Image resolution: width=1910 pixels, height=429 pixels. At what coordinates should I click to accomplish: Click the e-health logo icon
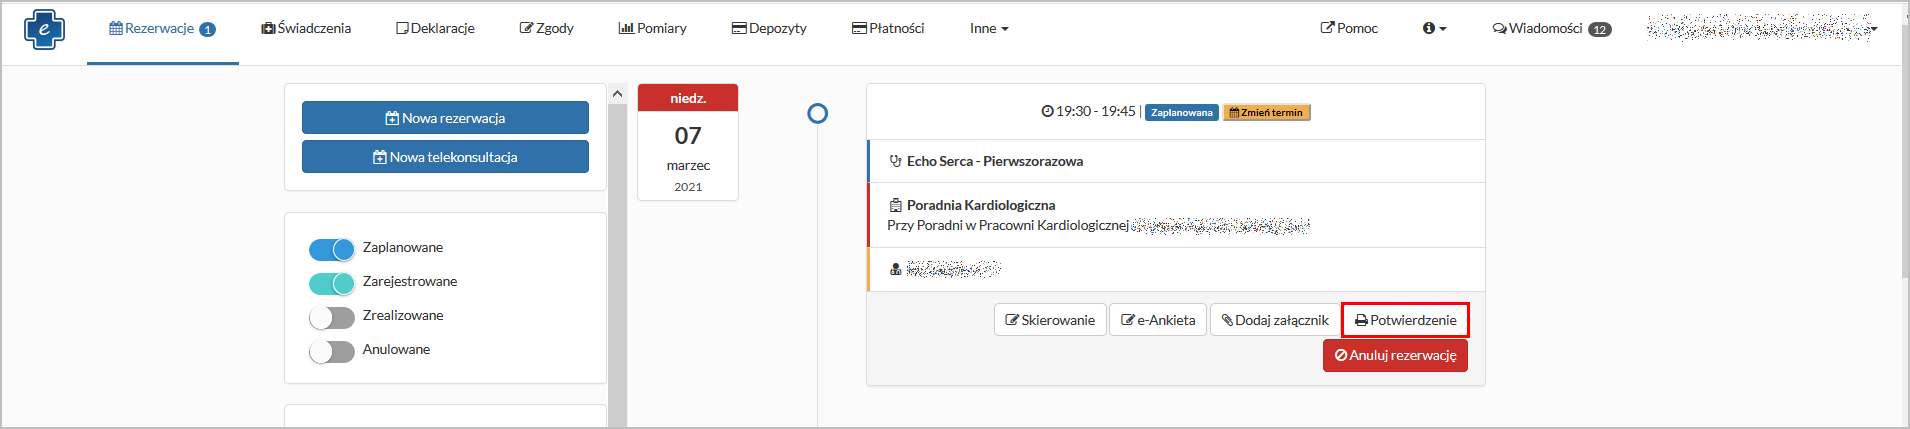coord(44,29)
